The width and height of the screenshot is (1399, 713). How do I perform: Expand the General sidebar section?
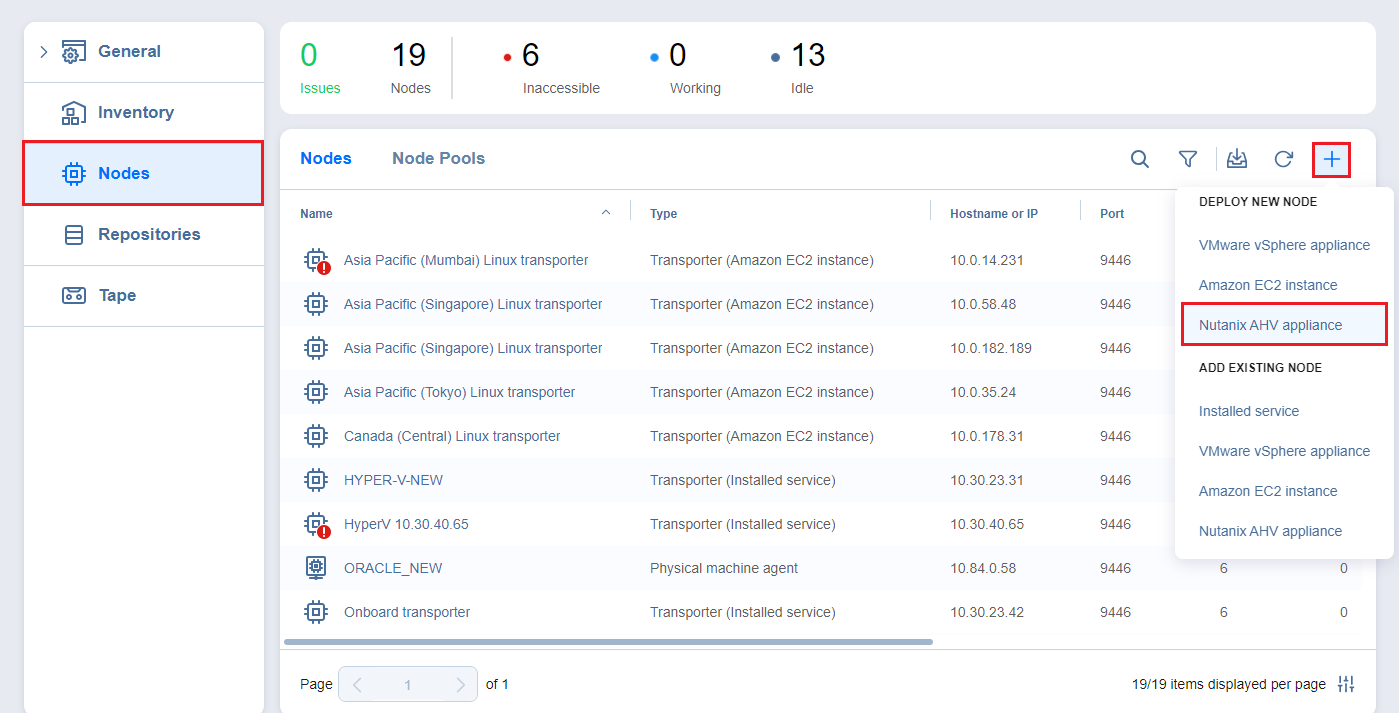point(43,52)
